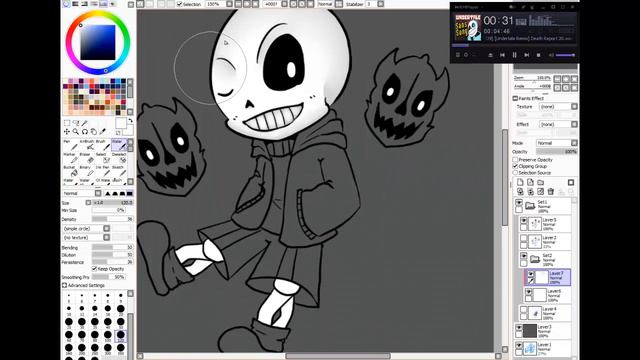Pick the rotate canvas tool
The image size is (640, 360).
click(x=84, y=131)
